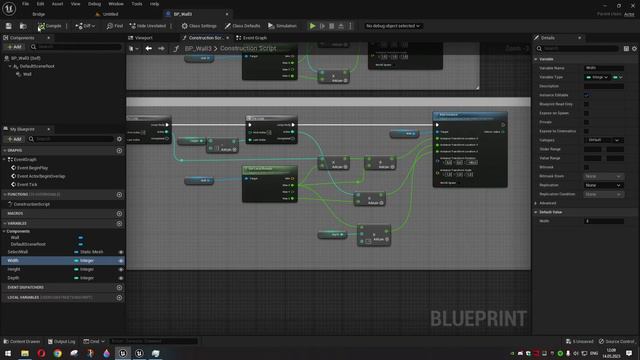Toggle Private checkbox
This screenshot has width=640, height=360.
(587, 122)
